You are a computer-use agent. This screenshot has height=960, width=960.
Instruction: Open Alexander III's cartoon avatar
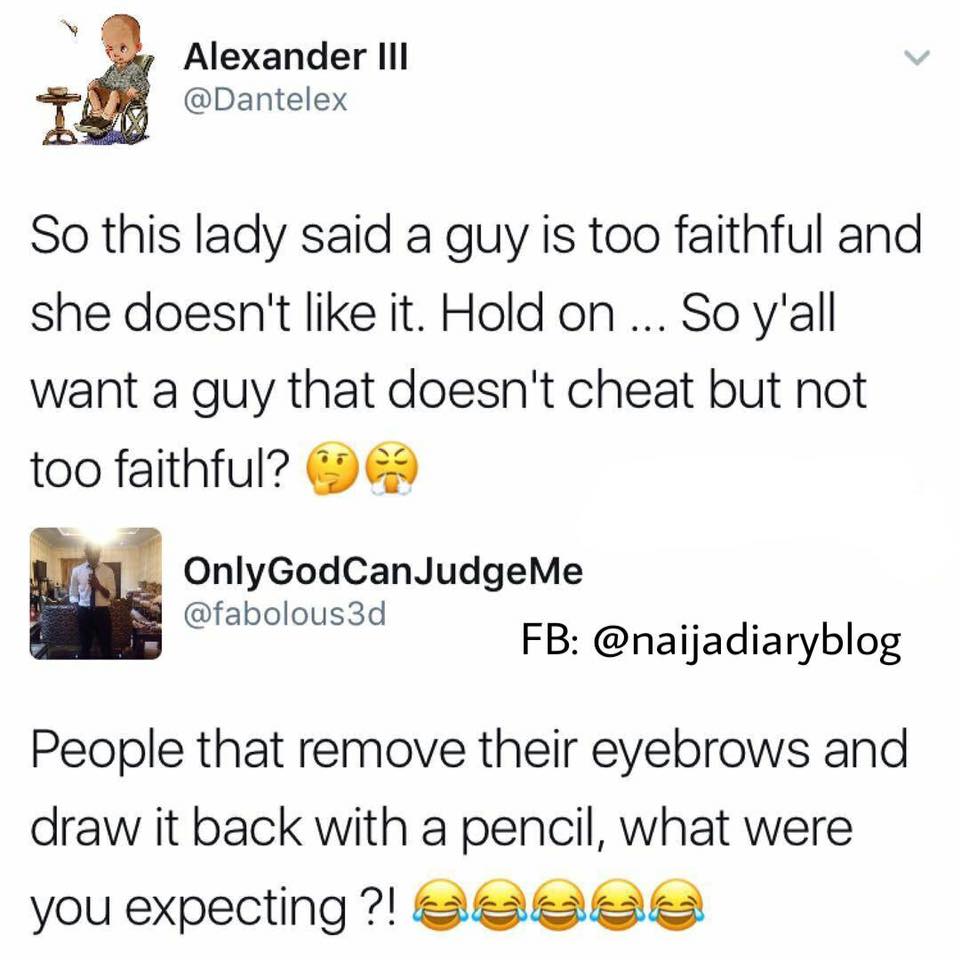click(x=95, y=80)
